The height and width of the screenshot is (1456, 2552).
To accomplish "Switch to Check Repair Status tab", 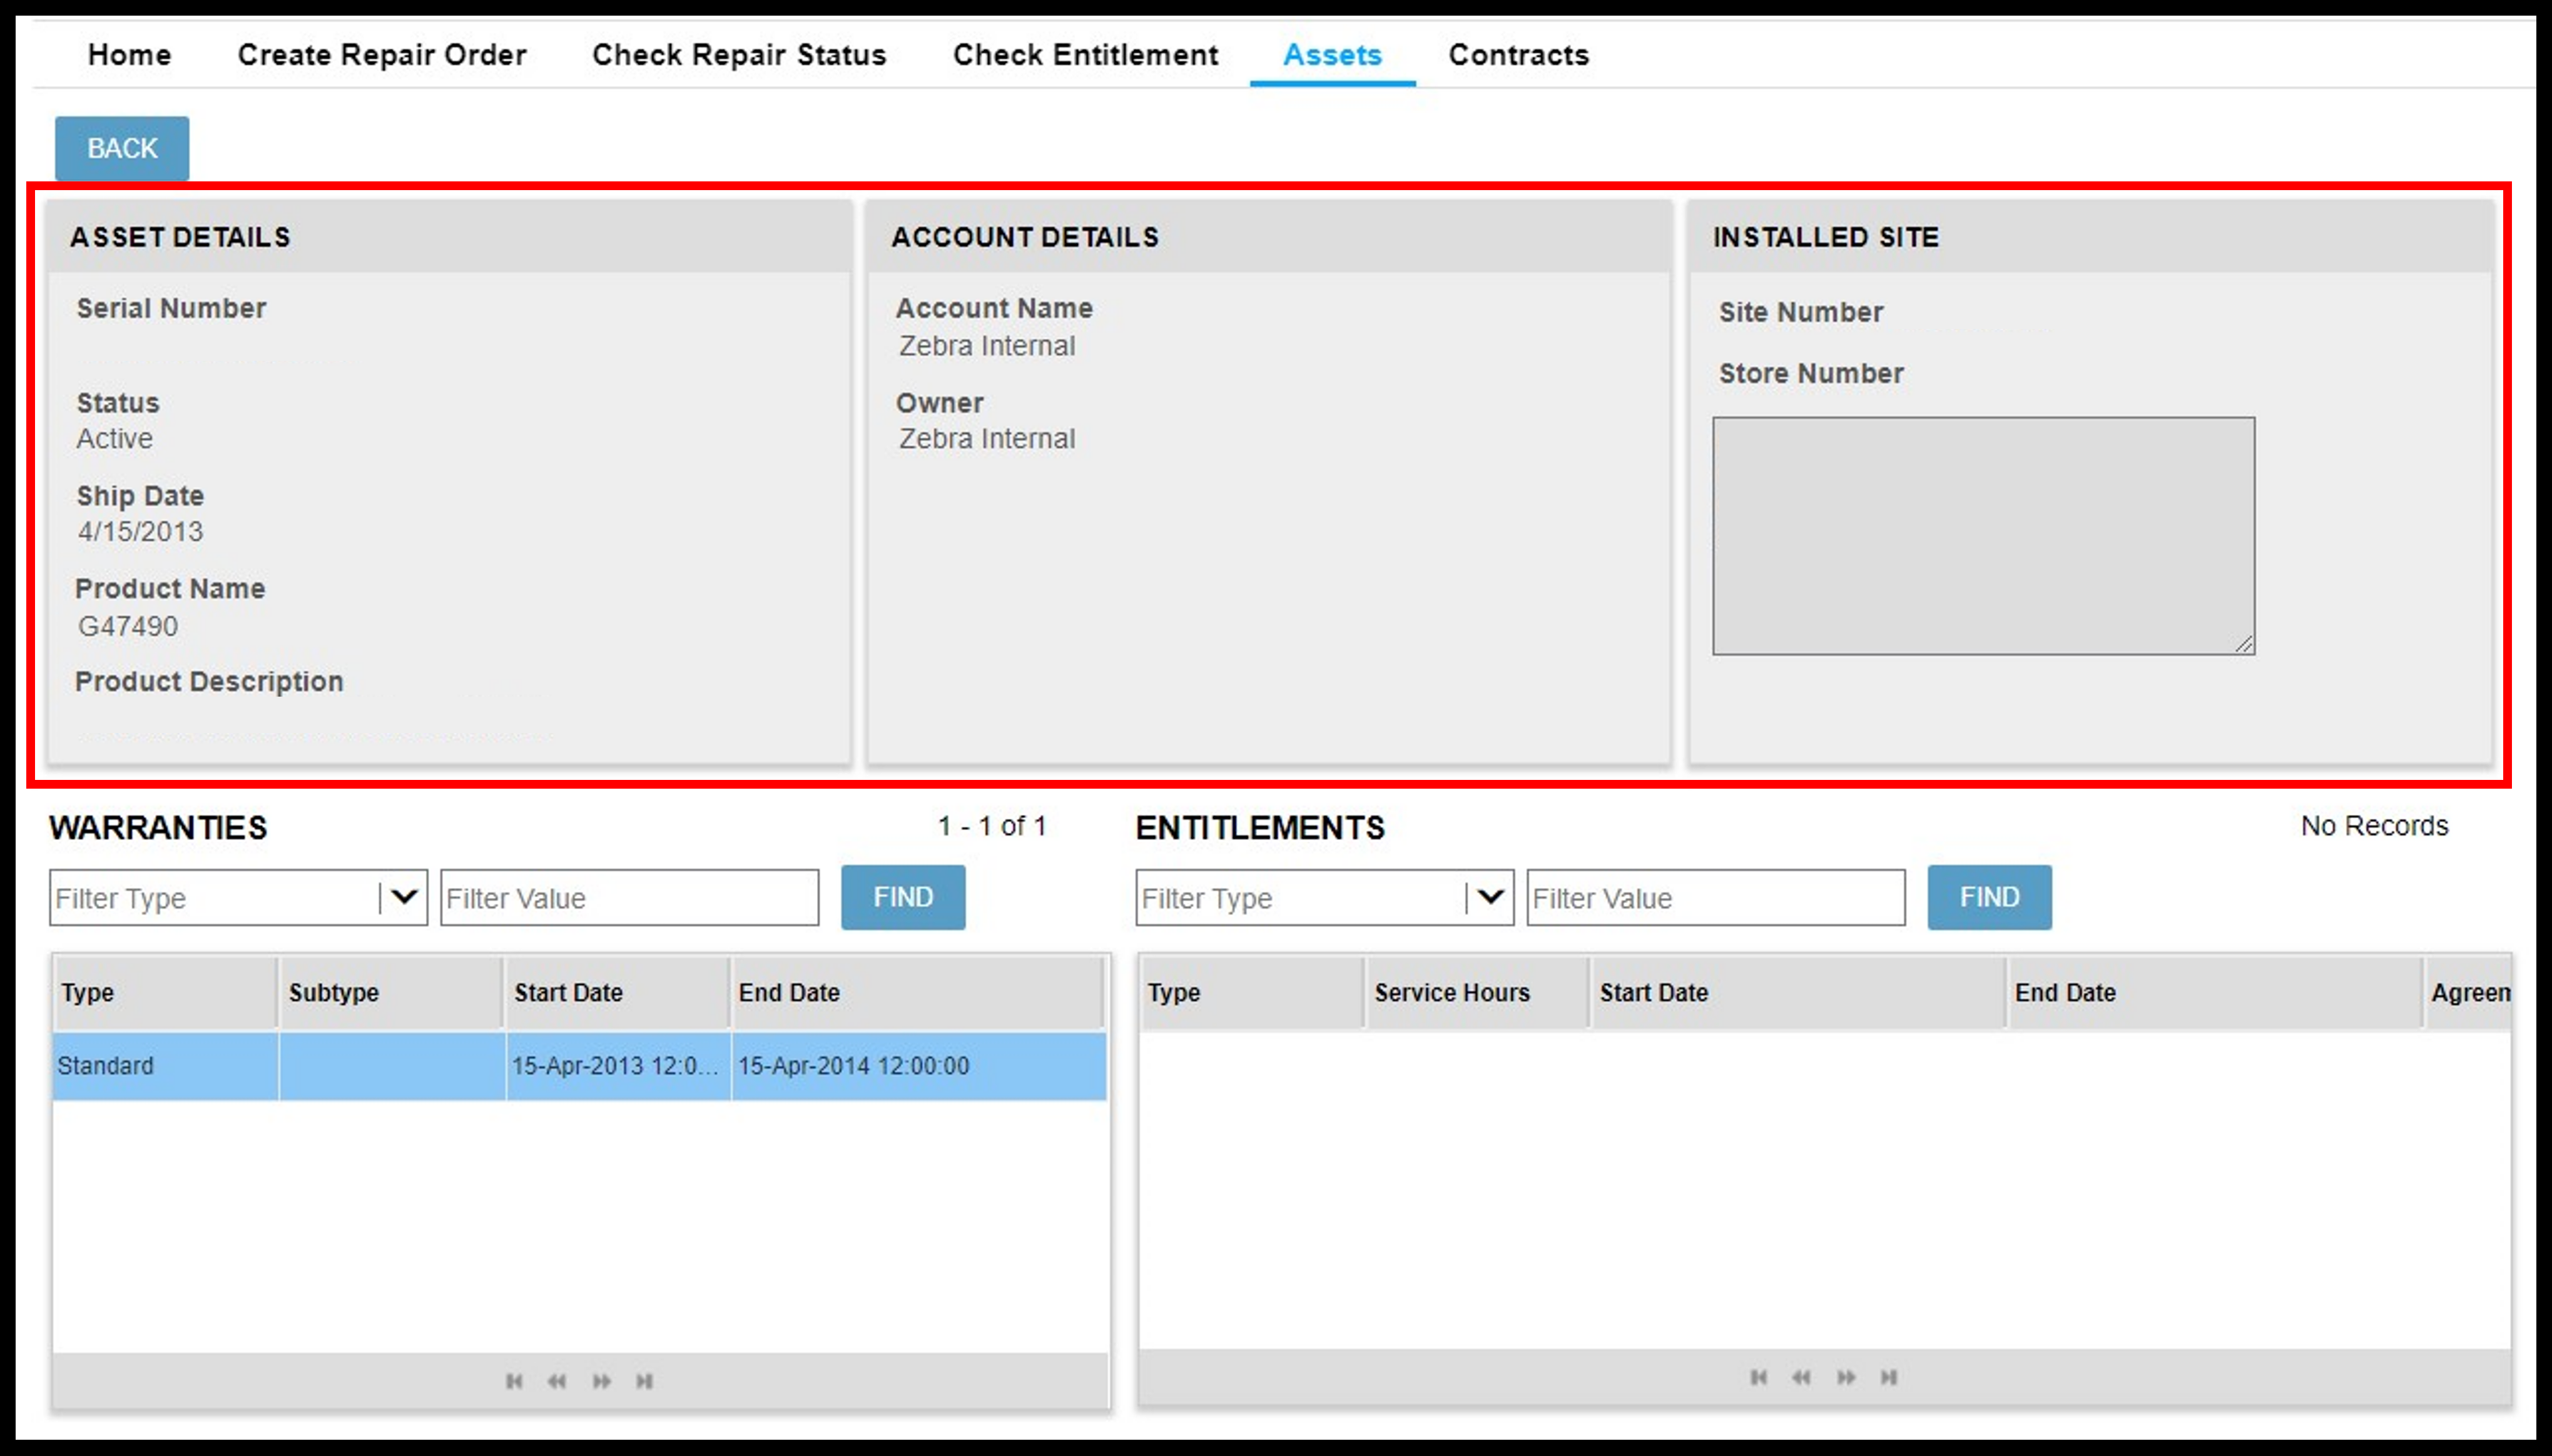I will (739, 54).
